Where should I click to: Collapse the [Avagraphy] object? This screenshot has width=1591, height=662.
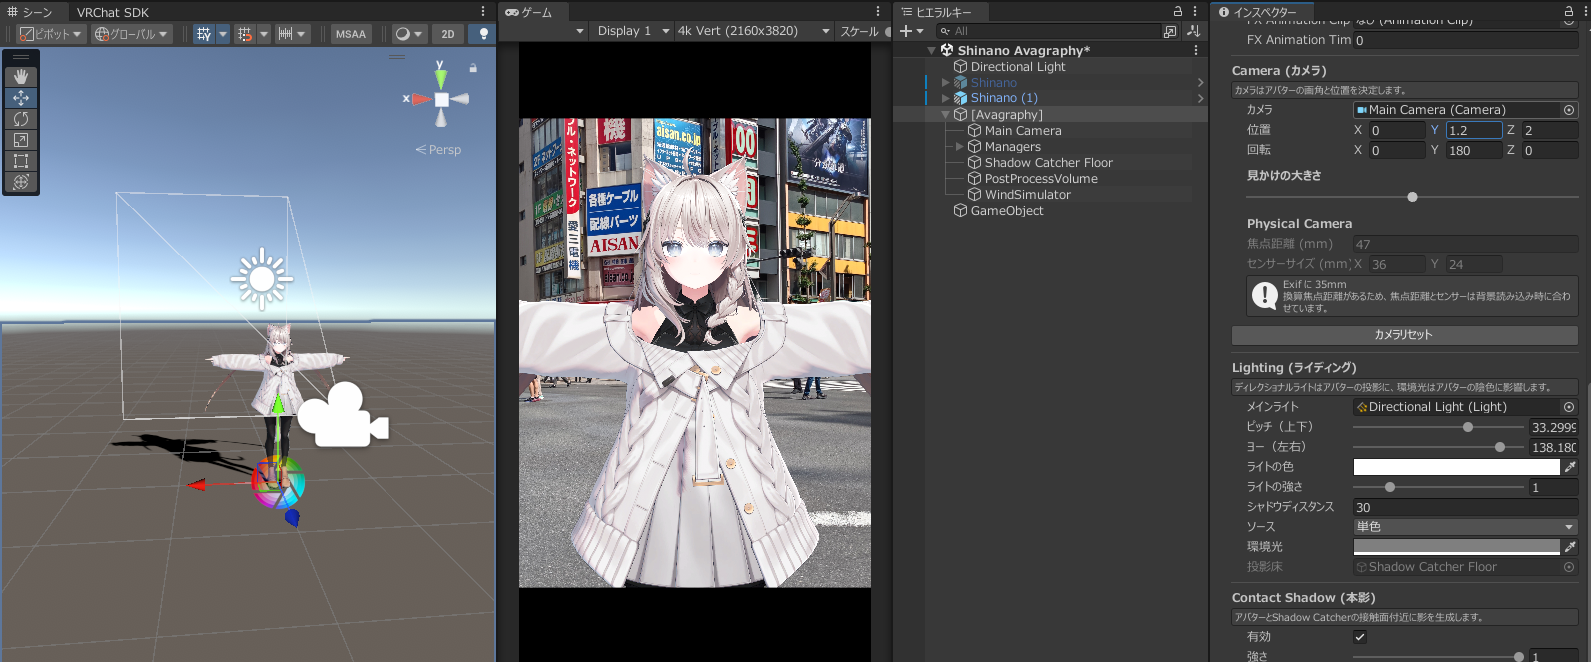click(x=946, y=115)
